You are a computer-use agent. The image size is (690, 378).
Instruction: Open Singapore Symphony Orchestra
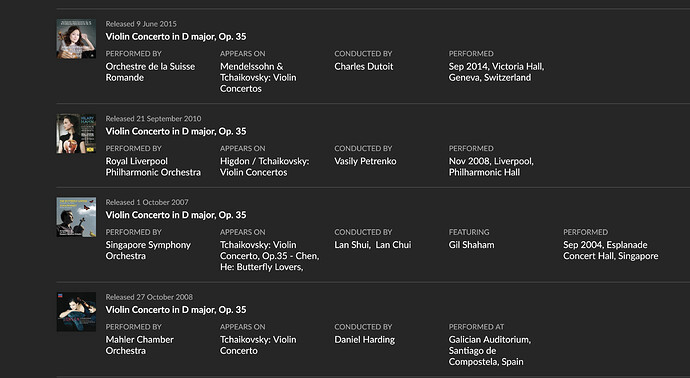point(148,250)
